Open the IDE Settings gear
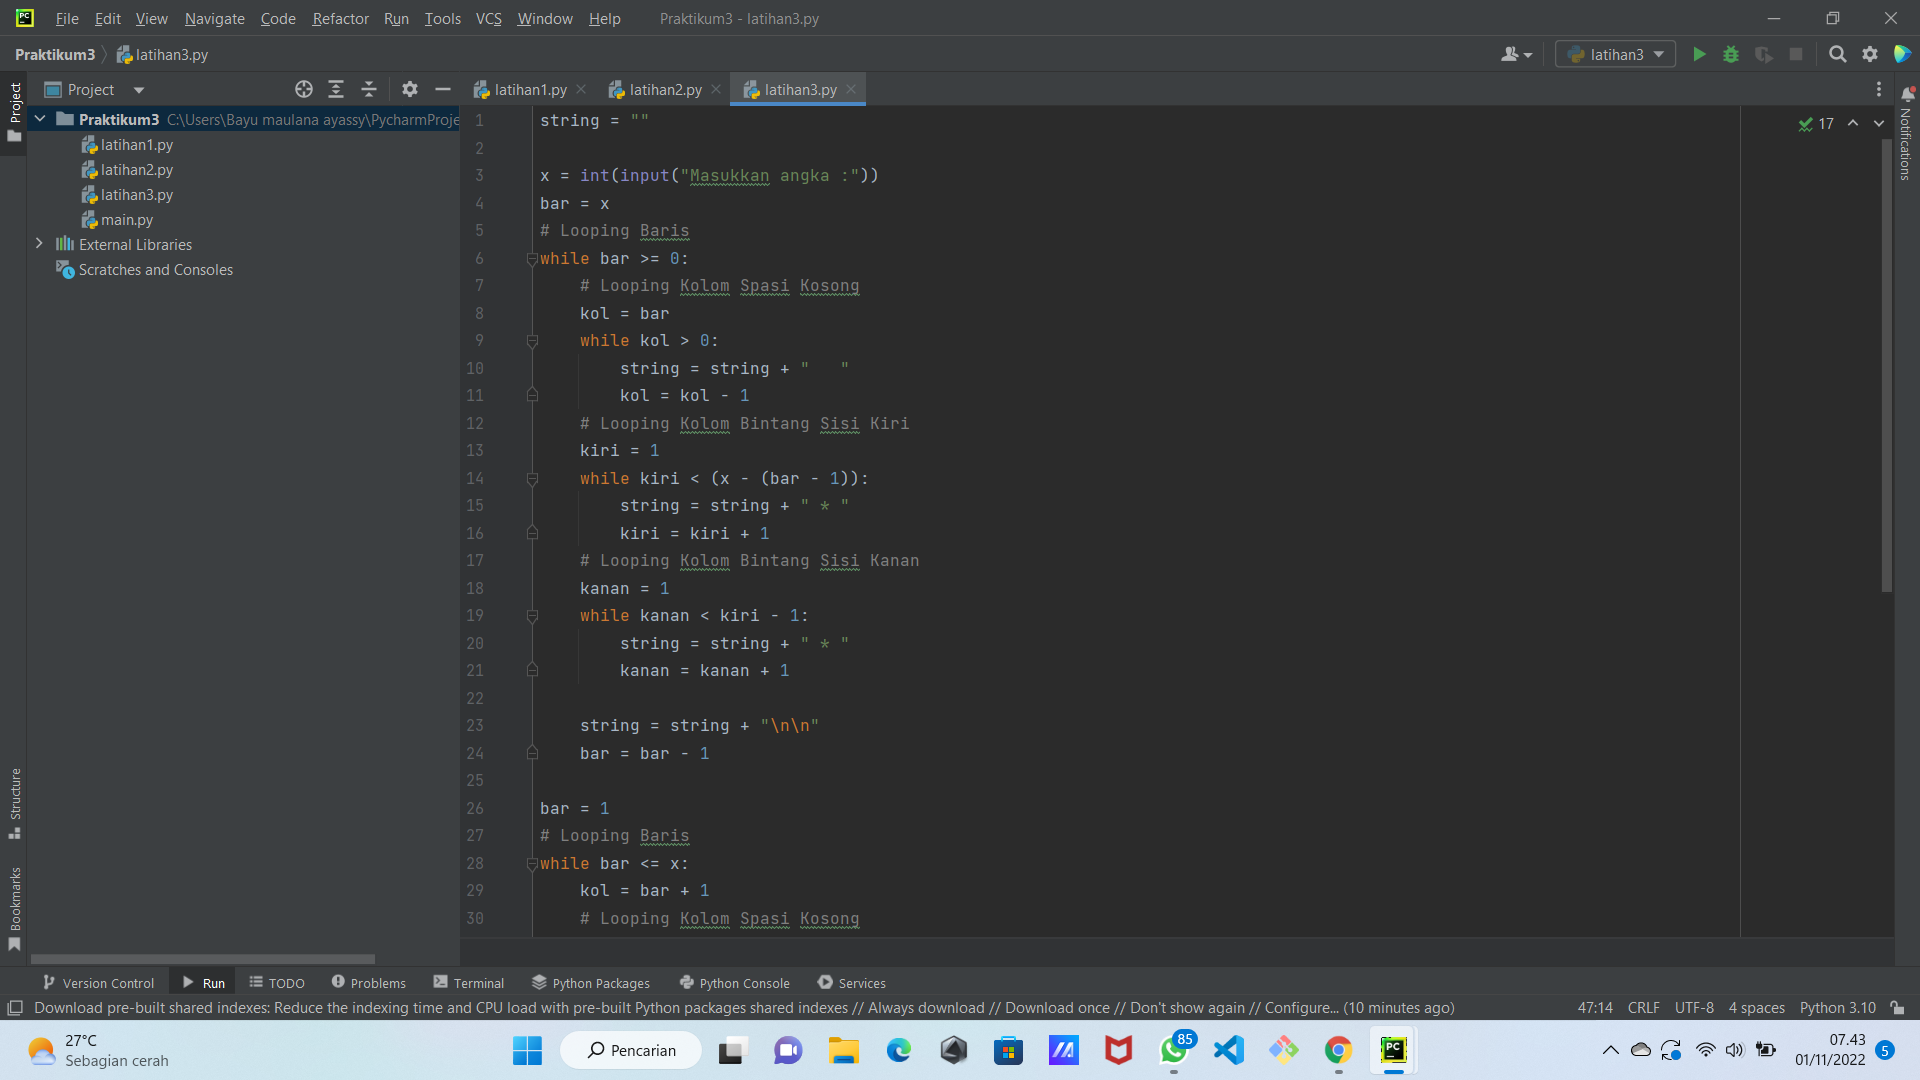 coord(1870,55)
